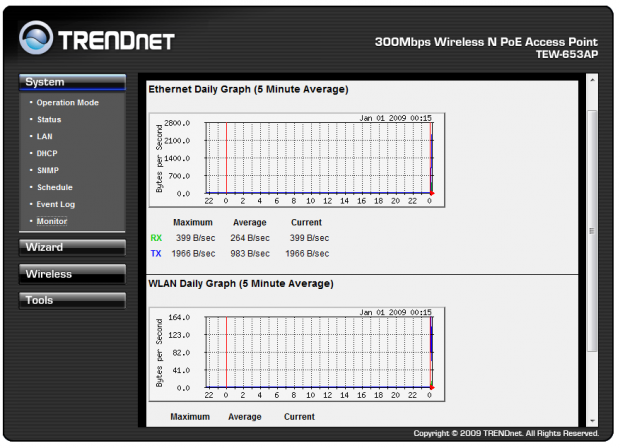Click the scrollbar up arrow

pos(592,80)
